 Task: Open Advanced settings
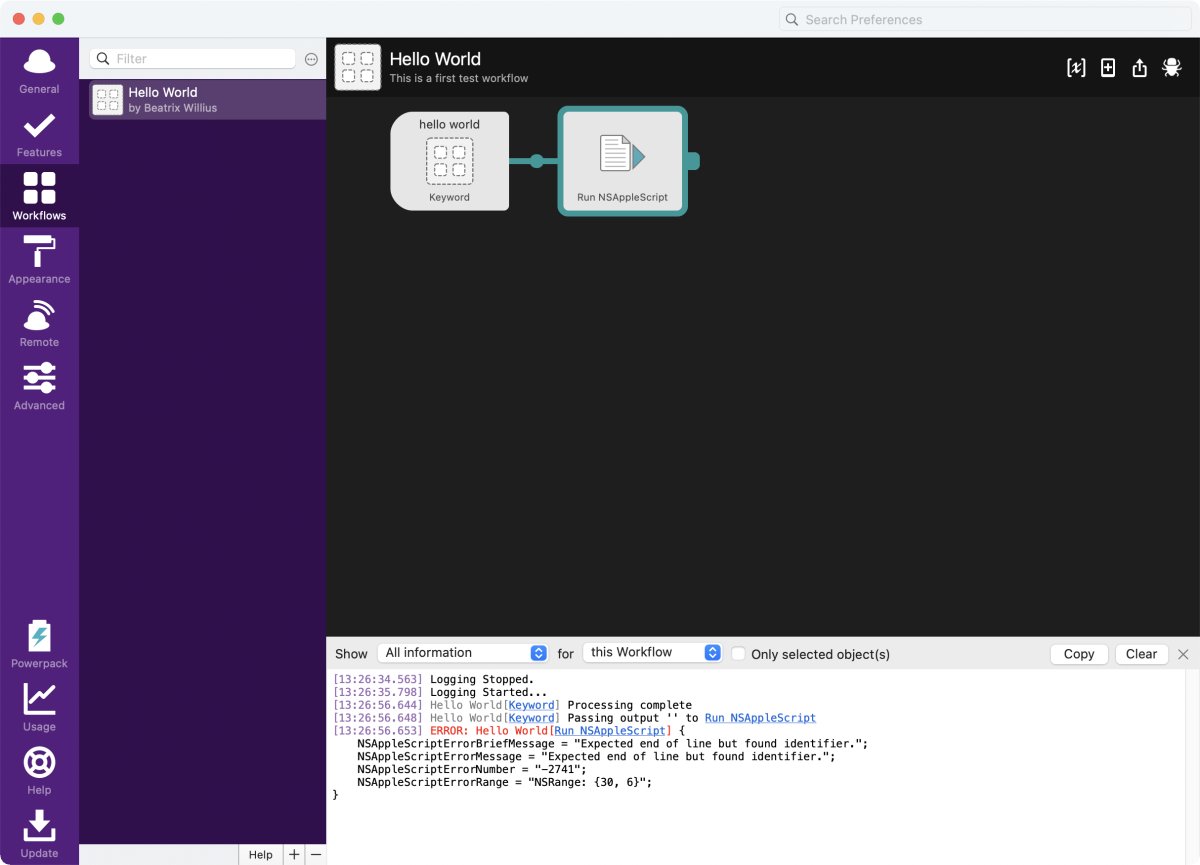39,387
